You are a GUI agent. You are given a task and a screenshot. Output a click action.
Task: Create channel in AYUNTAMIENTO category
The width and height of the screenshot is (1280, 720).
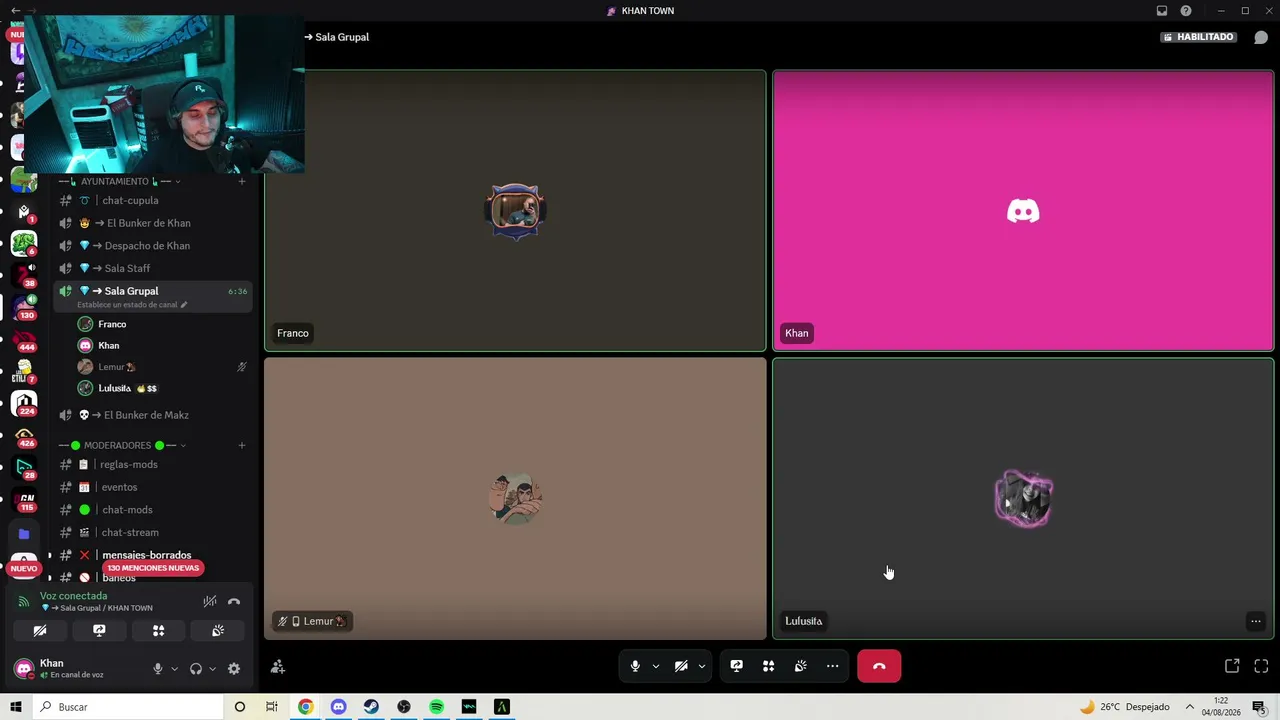(241, 181)
